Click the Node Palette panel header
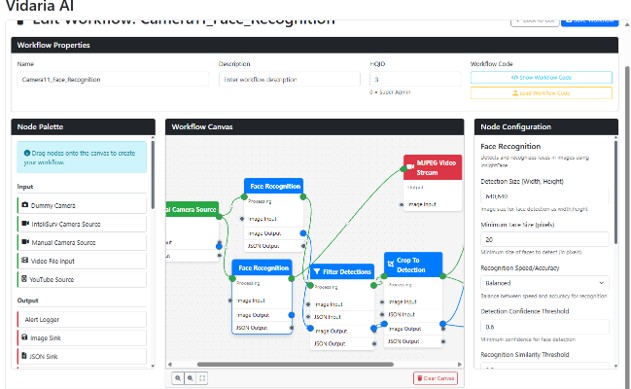This screenshot has height=389, width=631. pos(83,127)
